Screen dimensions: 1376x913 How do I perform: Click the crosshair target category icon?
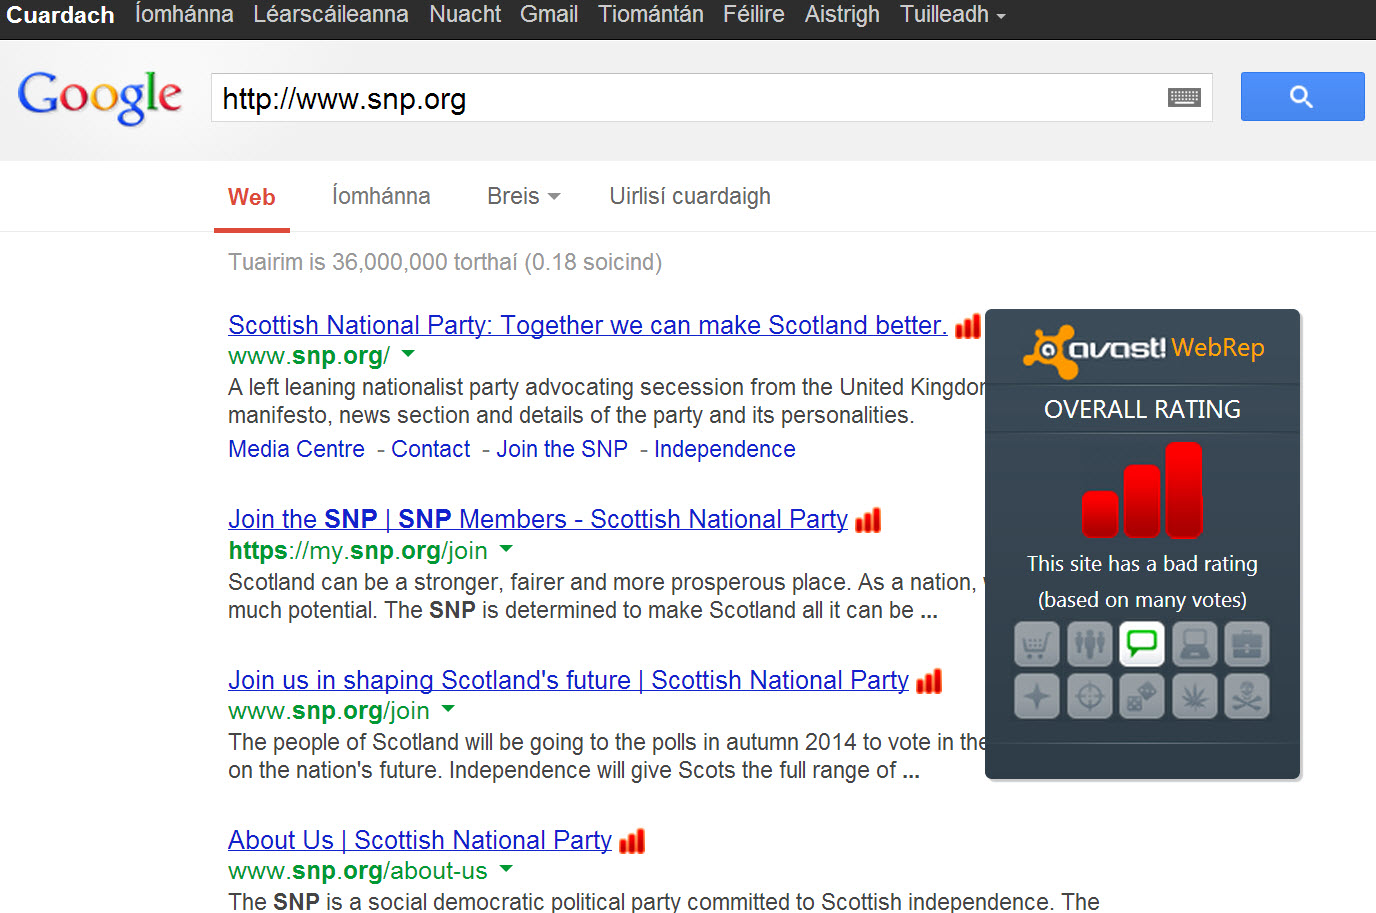tap(1089, 696)
